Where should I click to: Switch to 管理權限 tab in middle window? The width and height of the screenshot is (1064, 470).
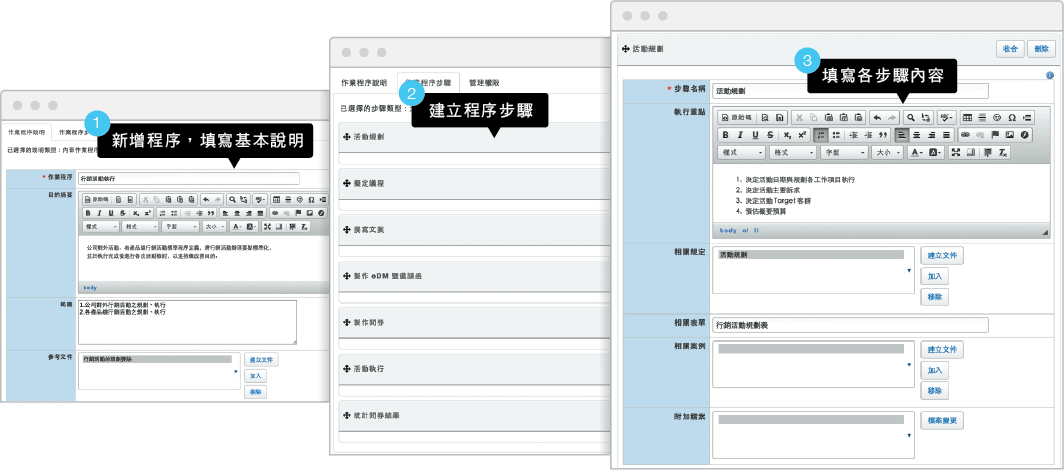pyautogui.click(x=484, y=83)
